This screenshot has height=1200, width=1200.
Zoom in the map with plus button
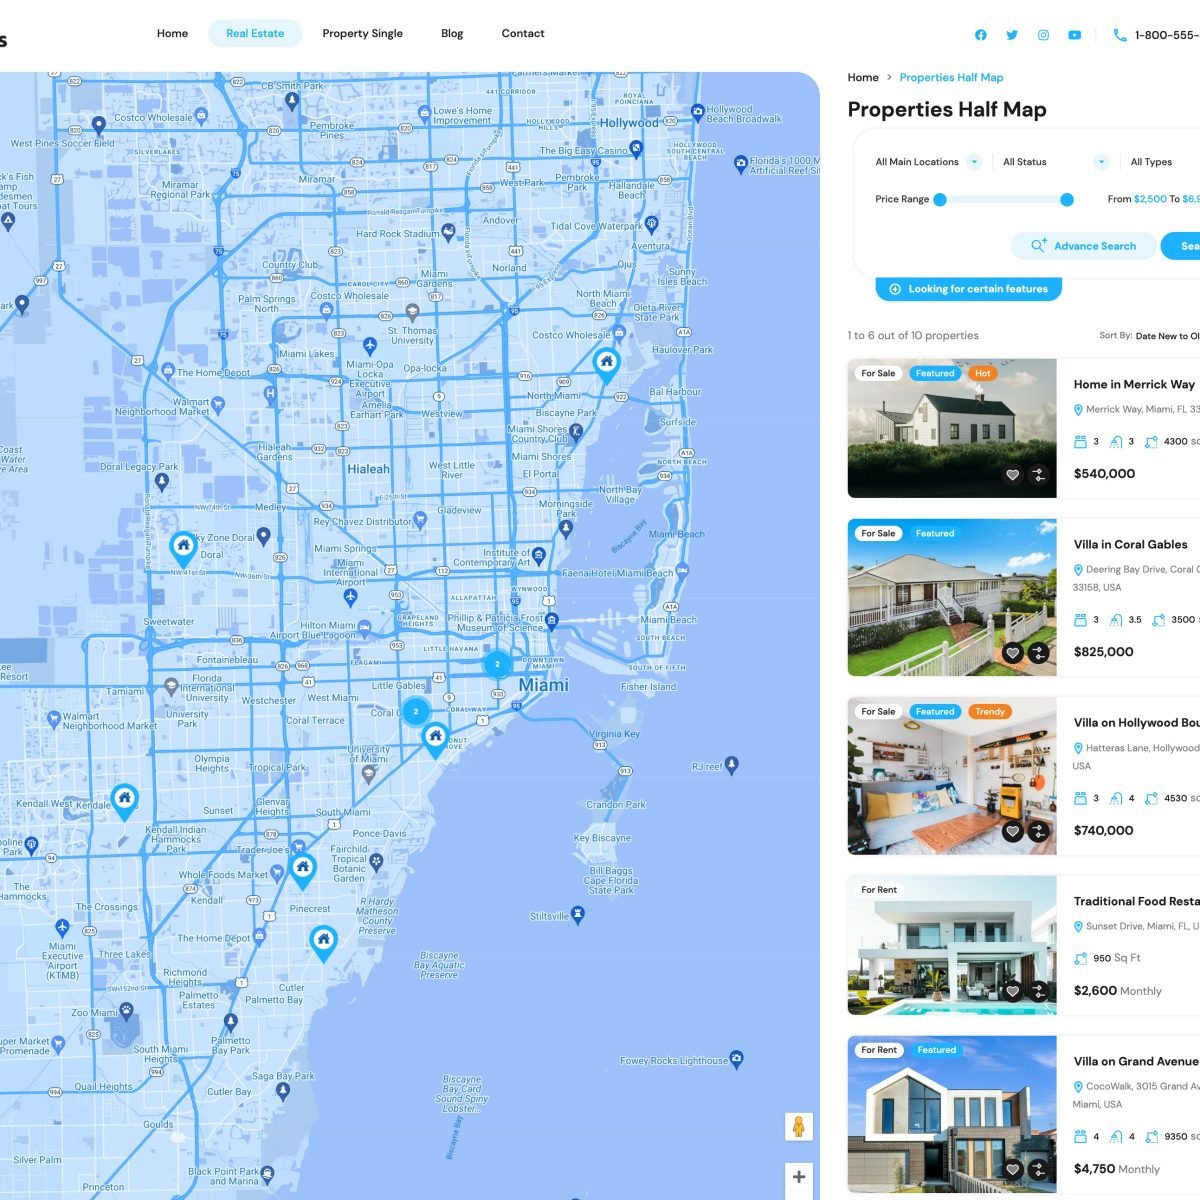798,1177
